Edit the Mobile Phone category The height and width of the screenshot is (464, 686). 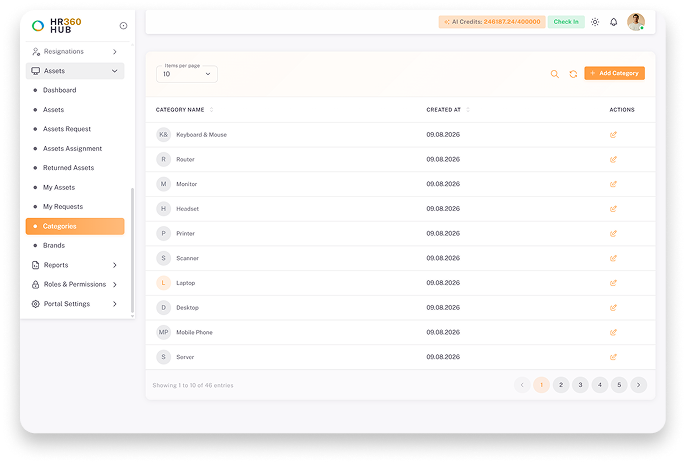[613, 332]
